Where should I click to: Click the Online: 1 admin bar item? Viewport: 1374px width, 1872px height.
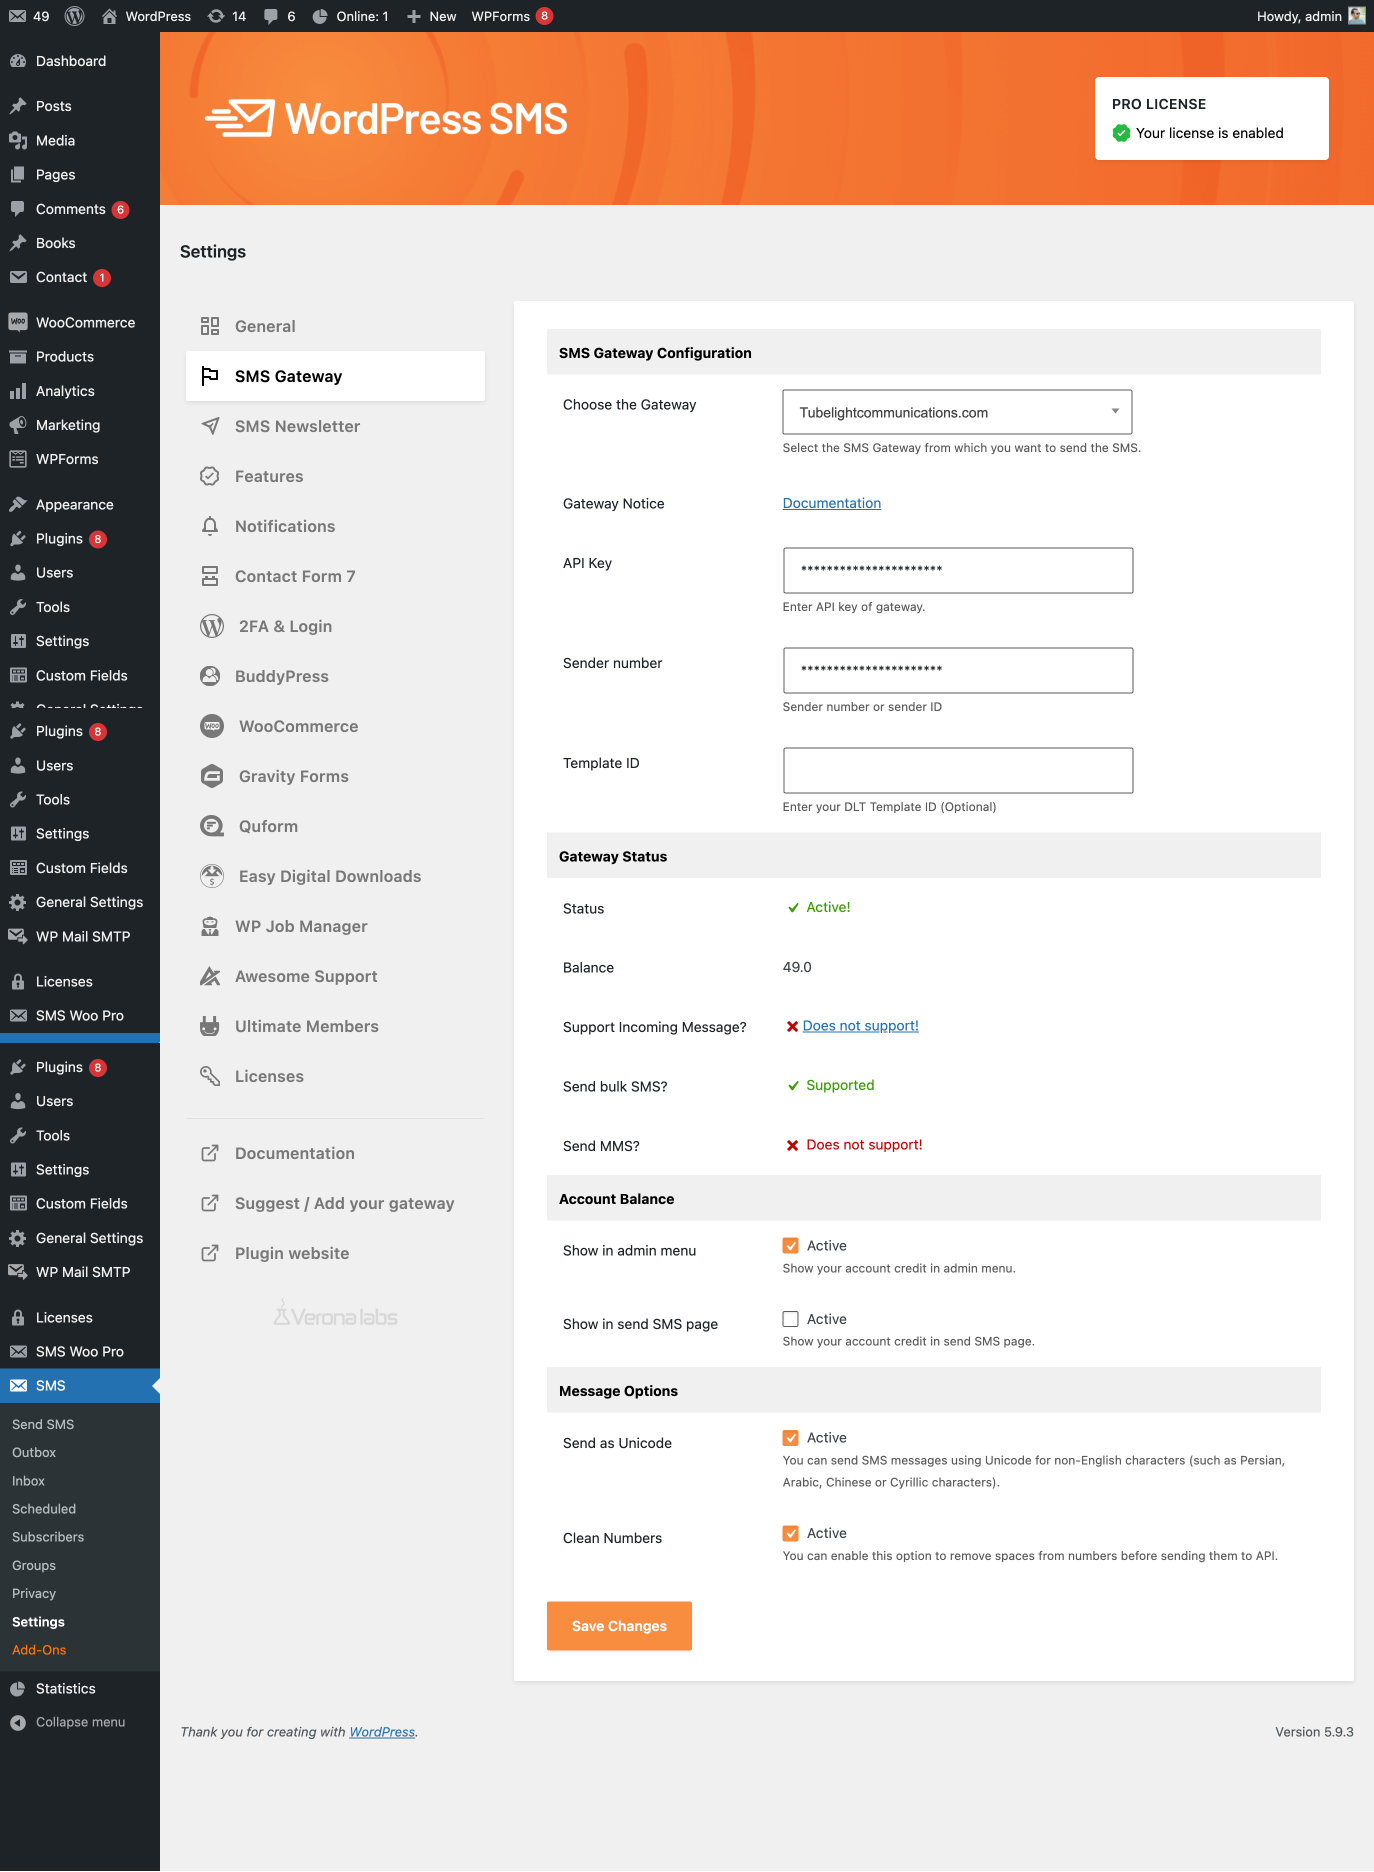pos(351,16)
